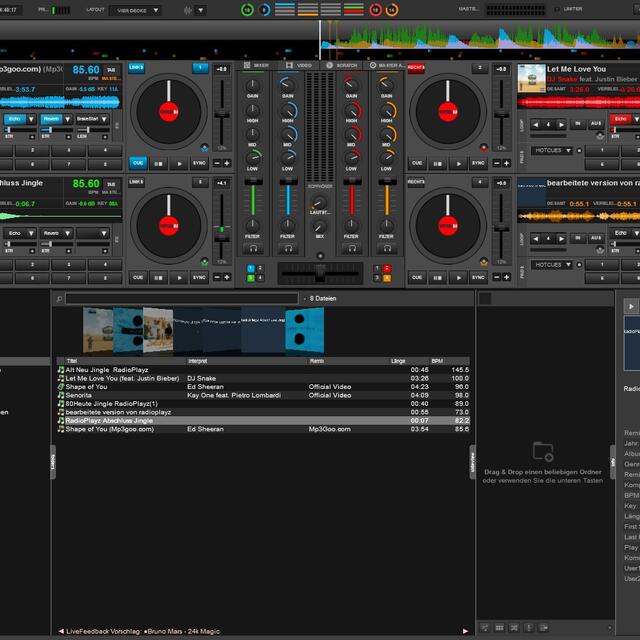Viewport: 640px width, 640px height.
Task: Toggle the loop IN button on deck 2
Action: [x=577, y=125]
